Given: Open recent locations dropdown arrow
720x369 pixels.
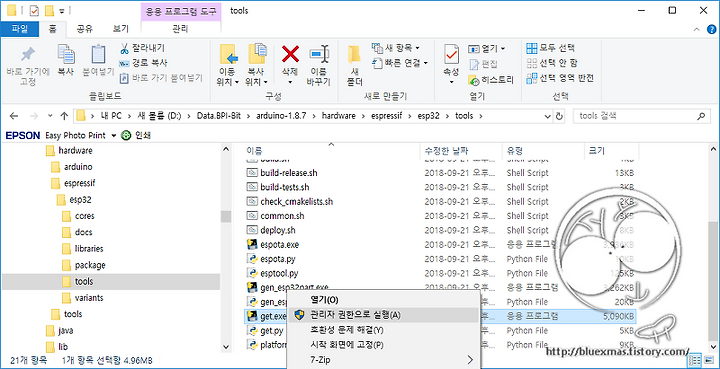Looking at the screenshot, I should click(50, 116).
